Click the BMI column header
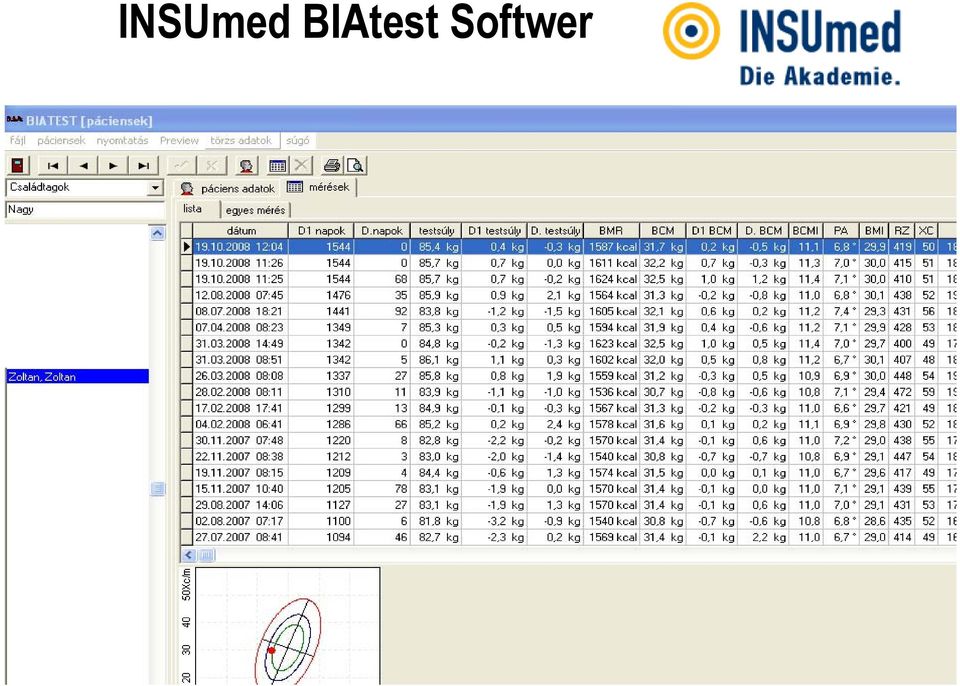The height and width of the screenshot is (686, 960). 874,230
